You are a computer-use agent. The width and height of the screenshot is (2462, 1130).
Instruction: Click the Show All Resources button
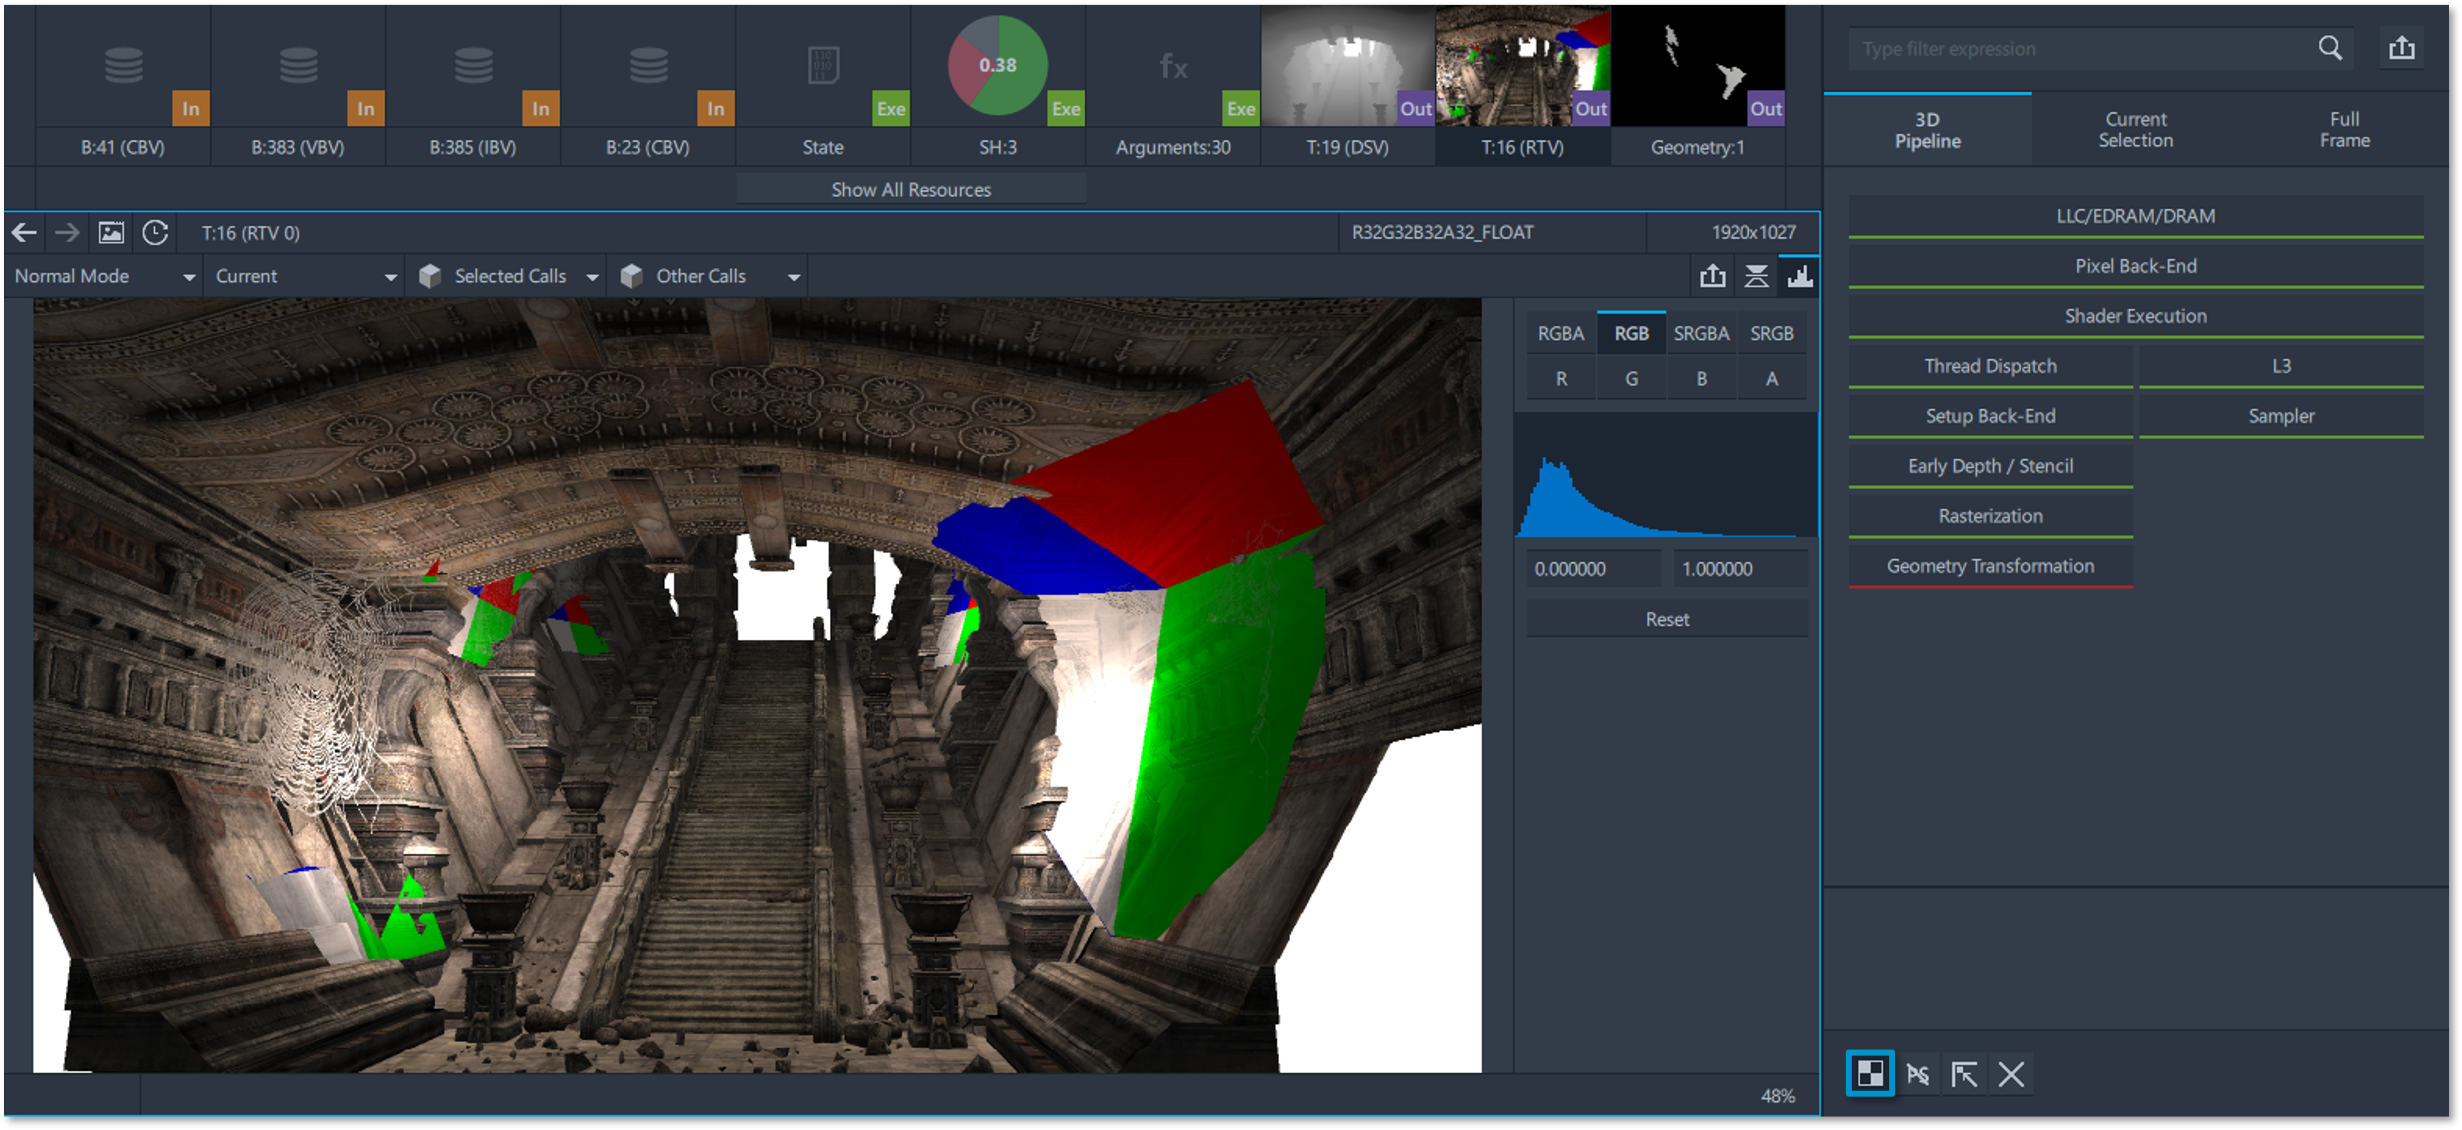(910, 189)
